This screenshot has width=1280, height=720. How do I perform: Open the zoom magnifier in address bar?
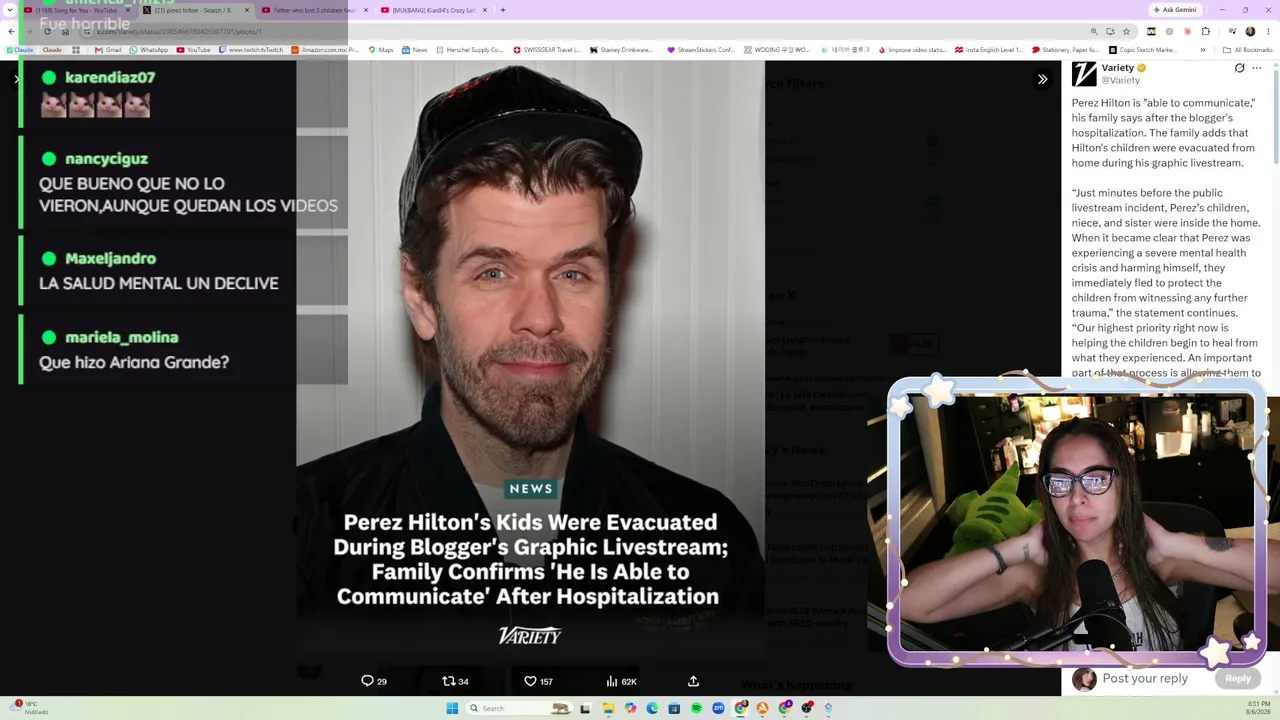pos(1094,31)
